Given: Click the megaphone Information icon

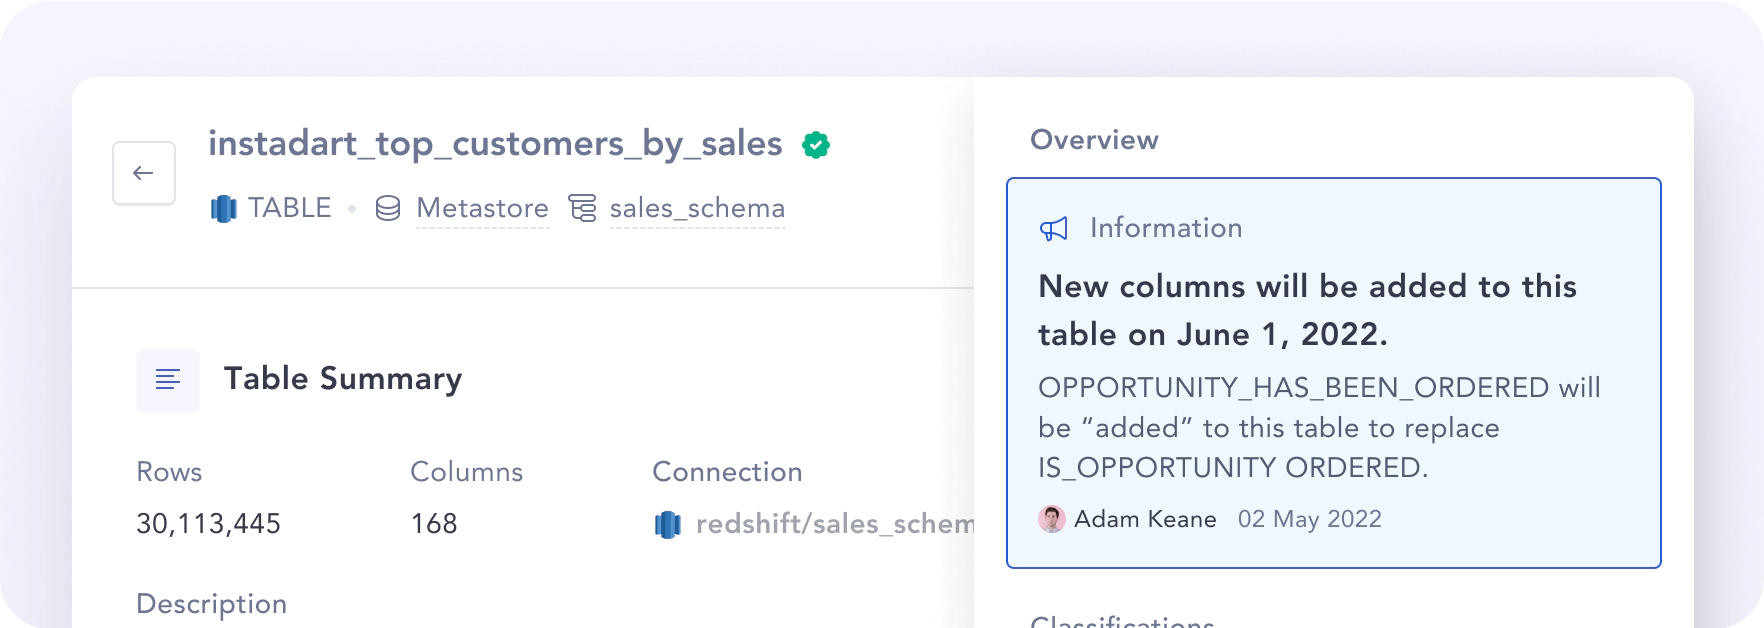Looking at the screenshot, I should (1054, 229).
